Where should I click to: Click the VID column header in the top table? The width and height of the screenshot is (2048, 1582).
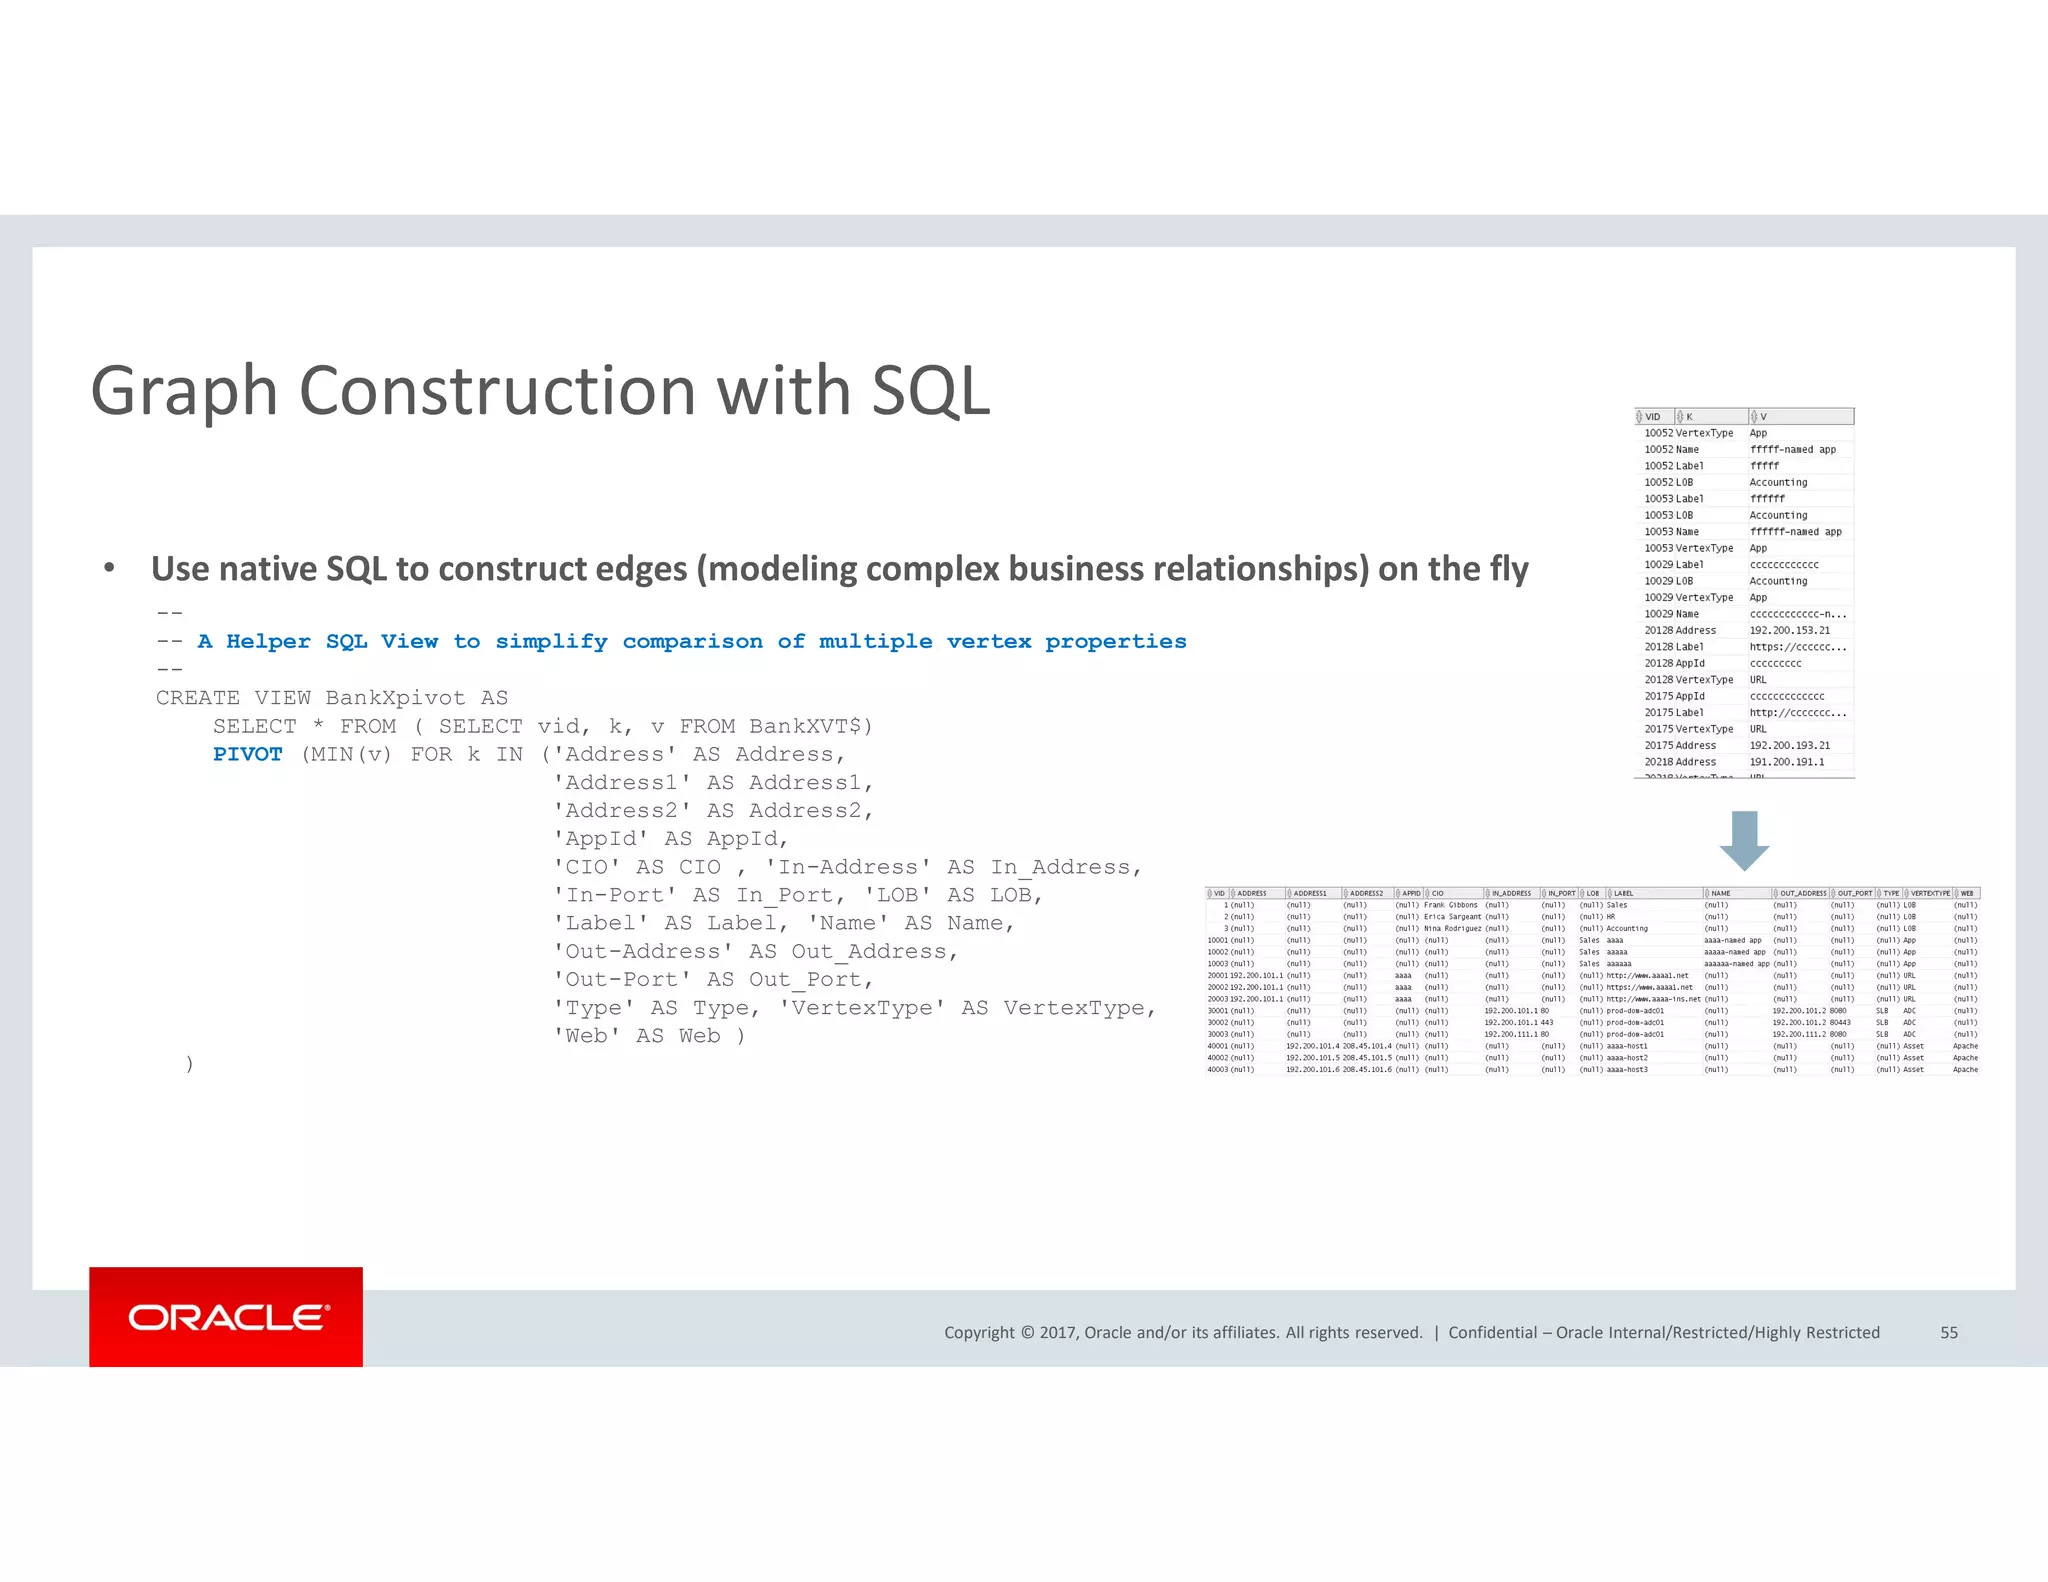(x=1654, y=417)
